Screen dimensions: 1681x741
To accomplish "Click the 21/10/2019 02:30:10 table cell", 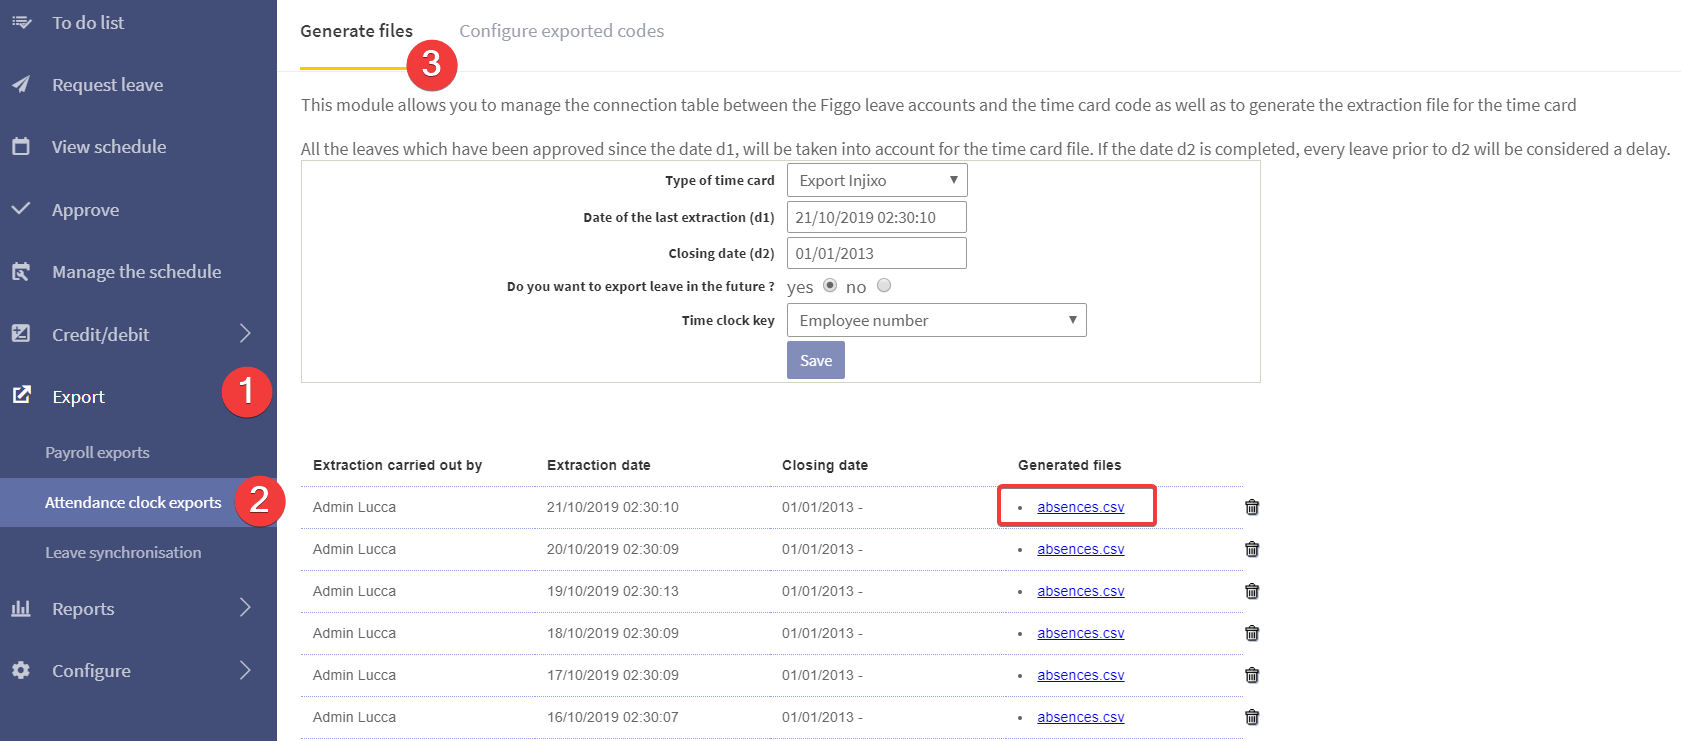I will point(613,507).
